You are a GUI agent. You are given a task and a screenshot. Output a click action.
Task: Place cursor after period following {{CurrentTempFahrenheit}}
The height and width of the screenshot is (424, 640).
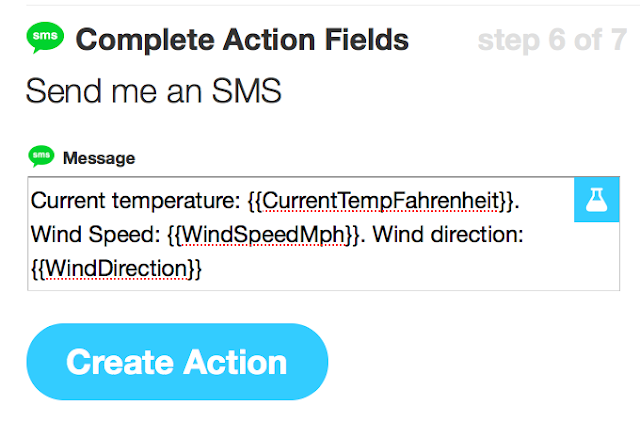522,201
